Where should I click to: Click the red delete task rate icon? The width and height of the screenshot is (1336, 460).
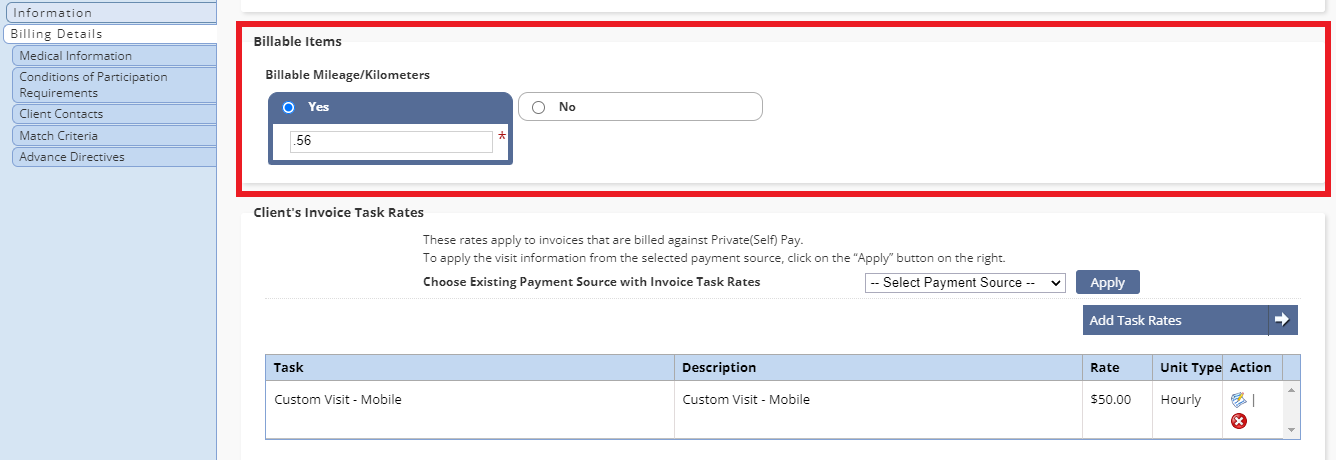pyautogui.click(x=1239, y=421)
